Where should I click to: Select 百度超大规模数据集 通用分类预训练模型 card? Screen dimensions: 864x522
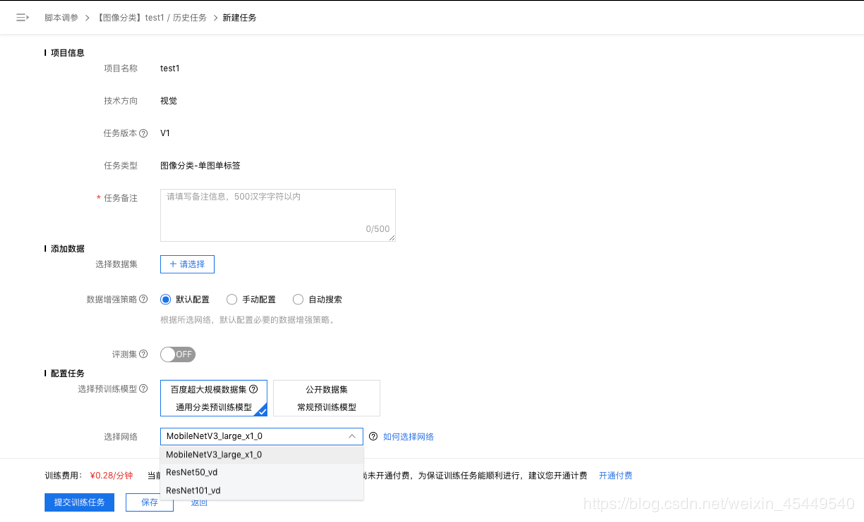coord(214,398)
